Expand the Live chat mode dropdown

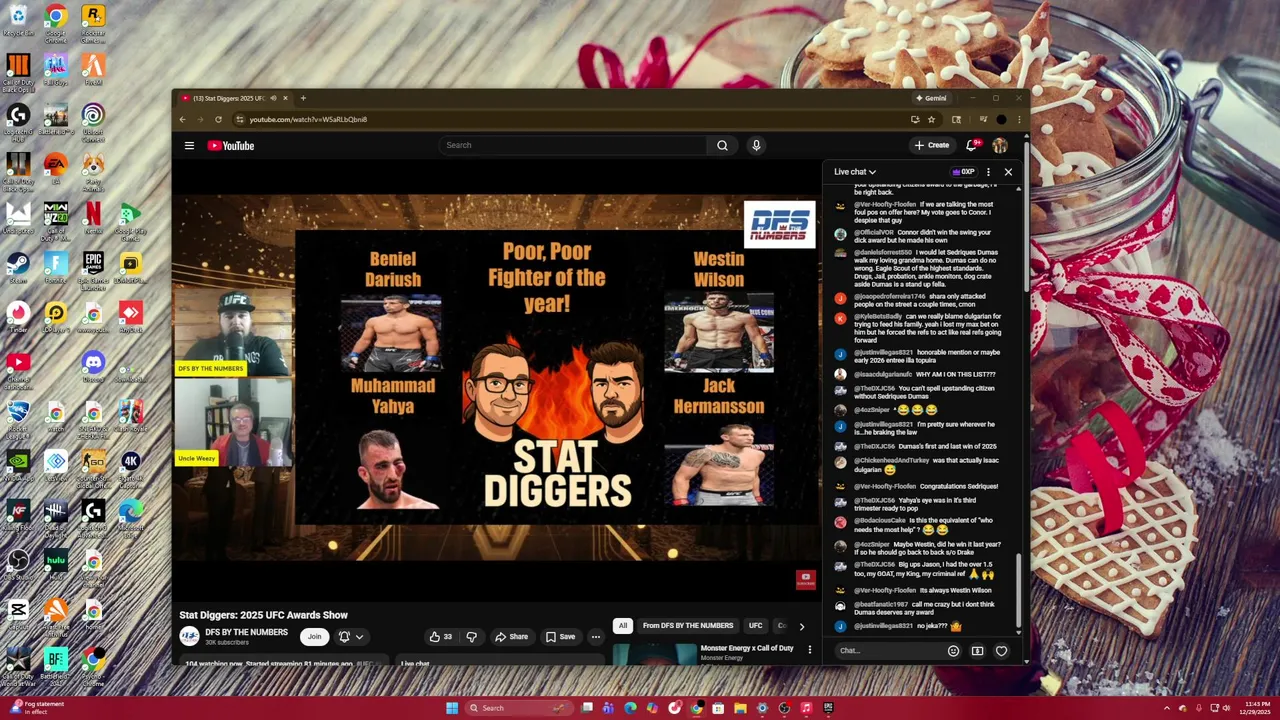tap(855, 172)
